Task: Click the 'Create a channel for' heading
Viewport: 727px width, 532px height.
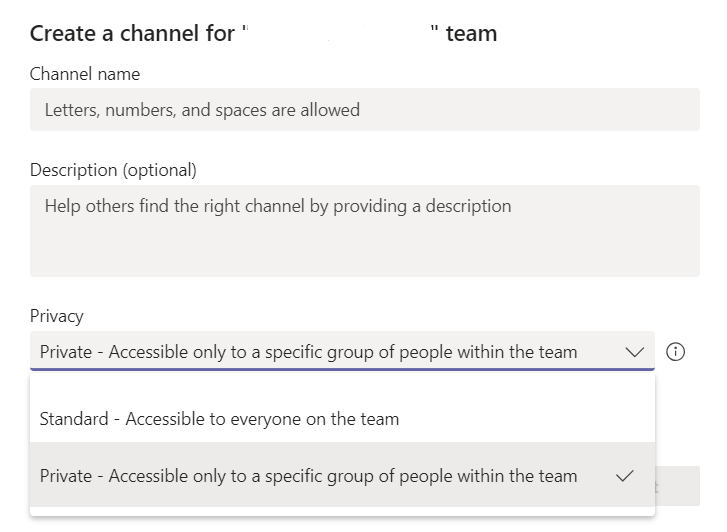Action: tap(132, 33)
